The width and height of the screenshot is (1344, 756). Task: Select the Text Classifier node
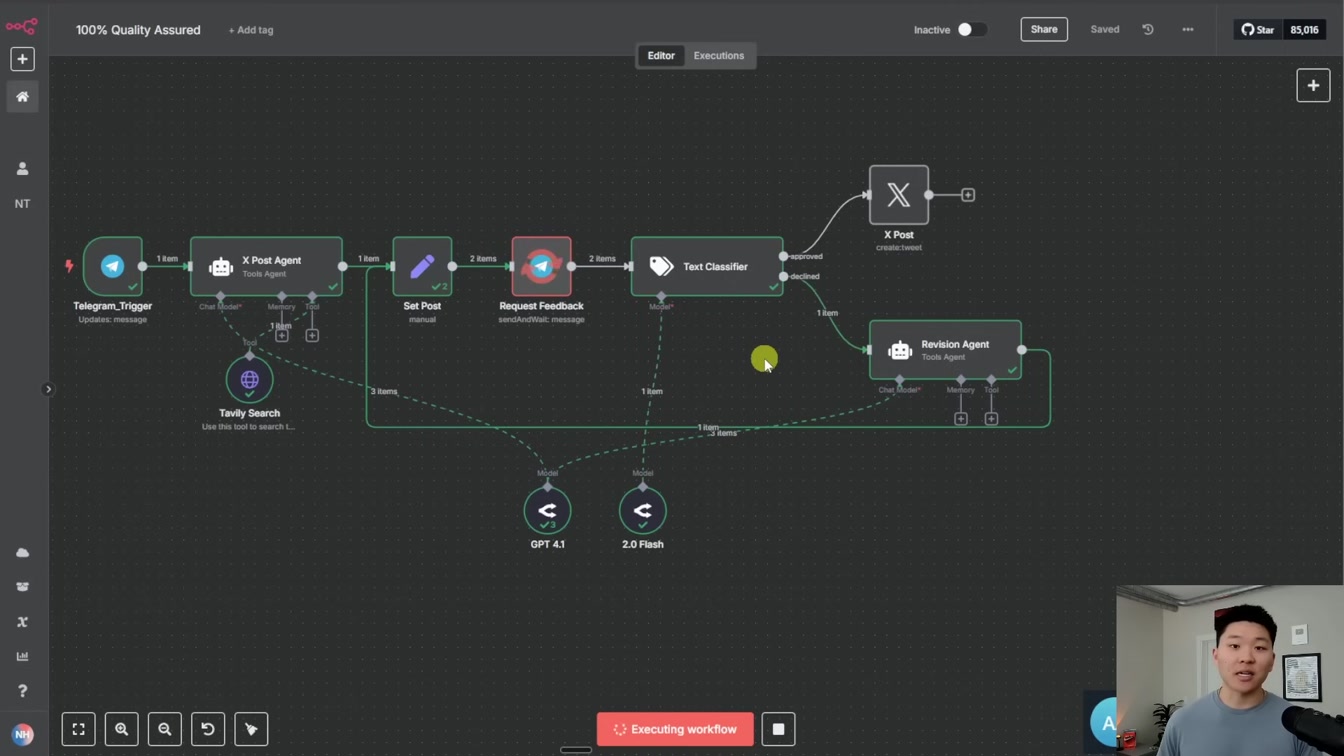707,266
